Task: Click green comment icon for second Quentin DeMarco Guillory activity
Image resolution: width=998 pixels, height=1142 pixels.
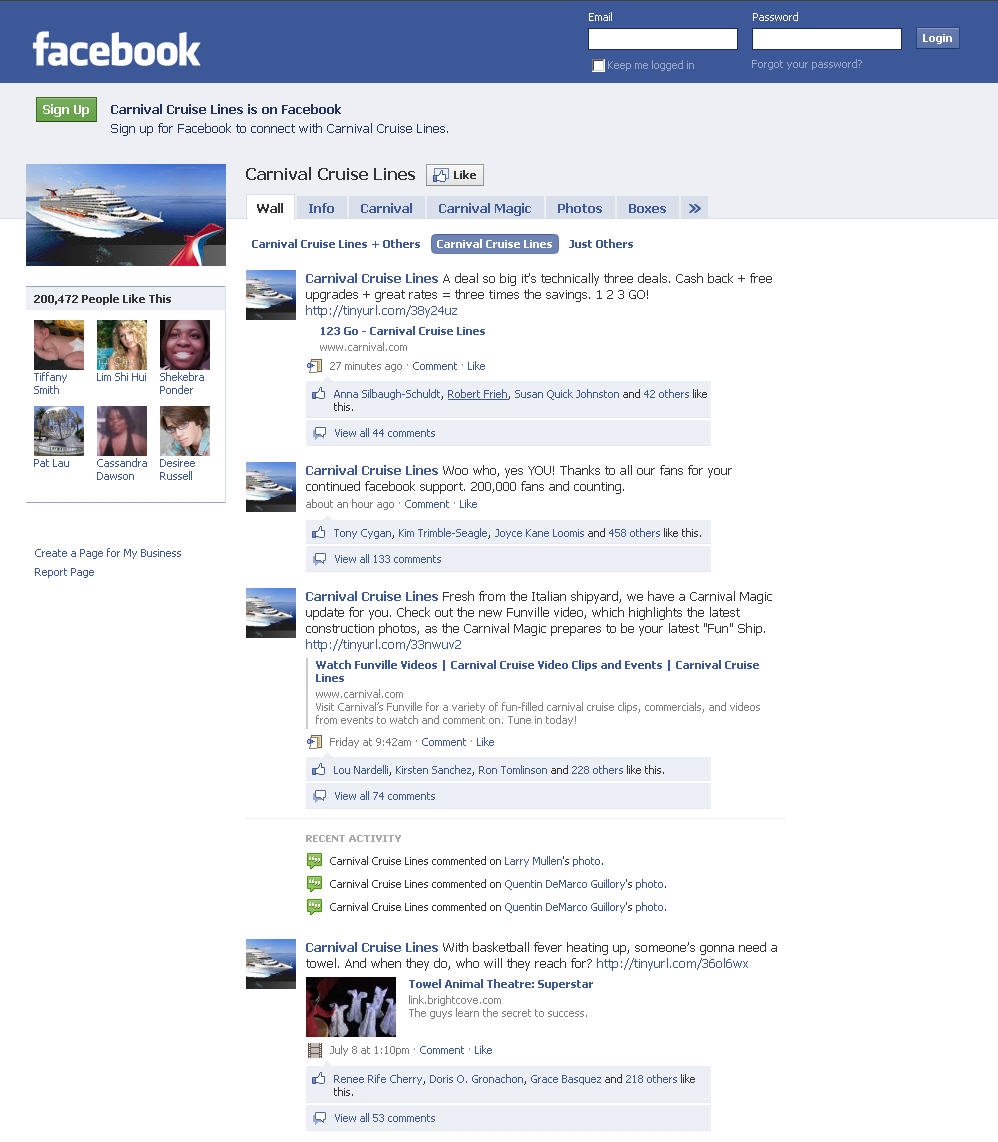Action: (314, 907)
